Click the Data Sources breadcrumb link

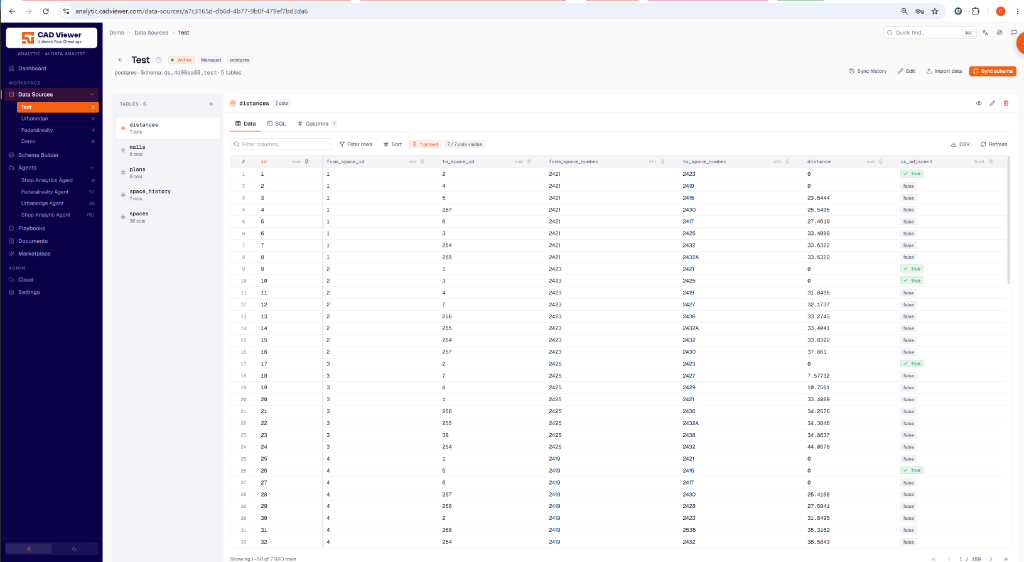click(x=152, y=33)
